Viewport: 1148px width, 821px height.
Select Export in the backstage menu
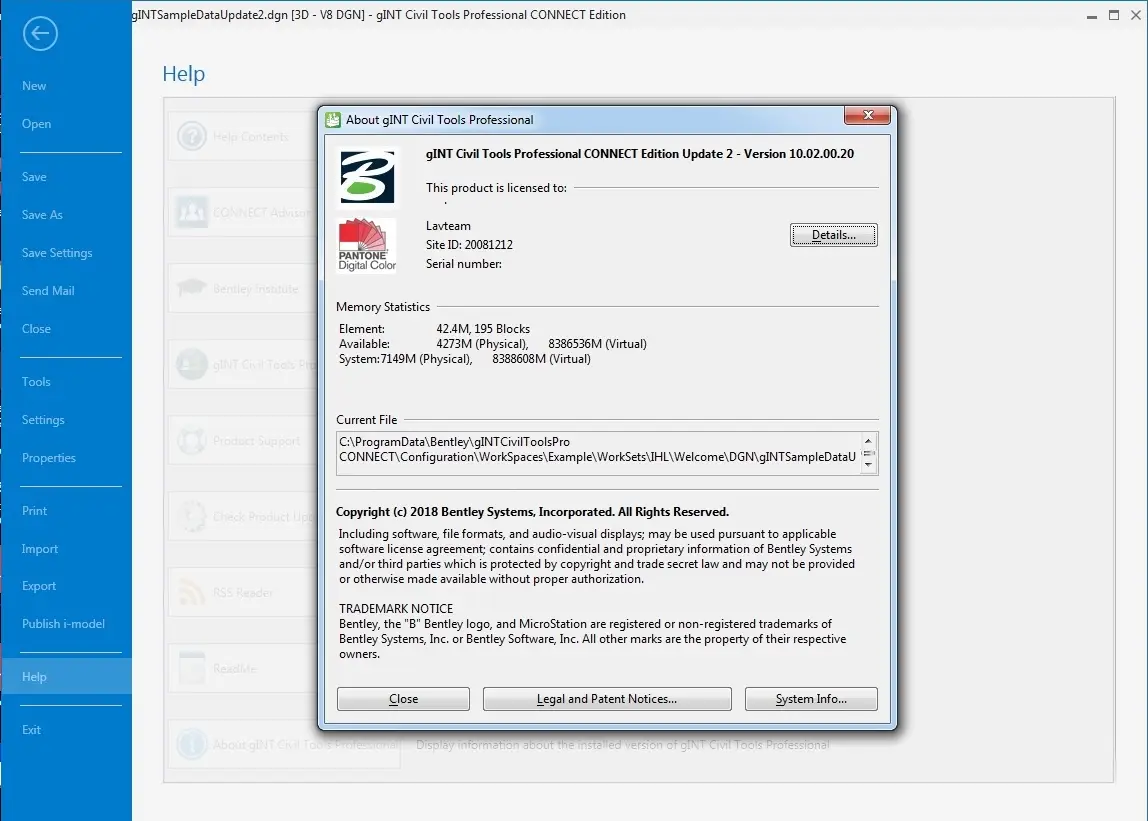[x=39, y=586]
